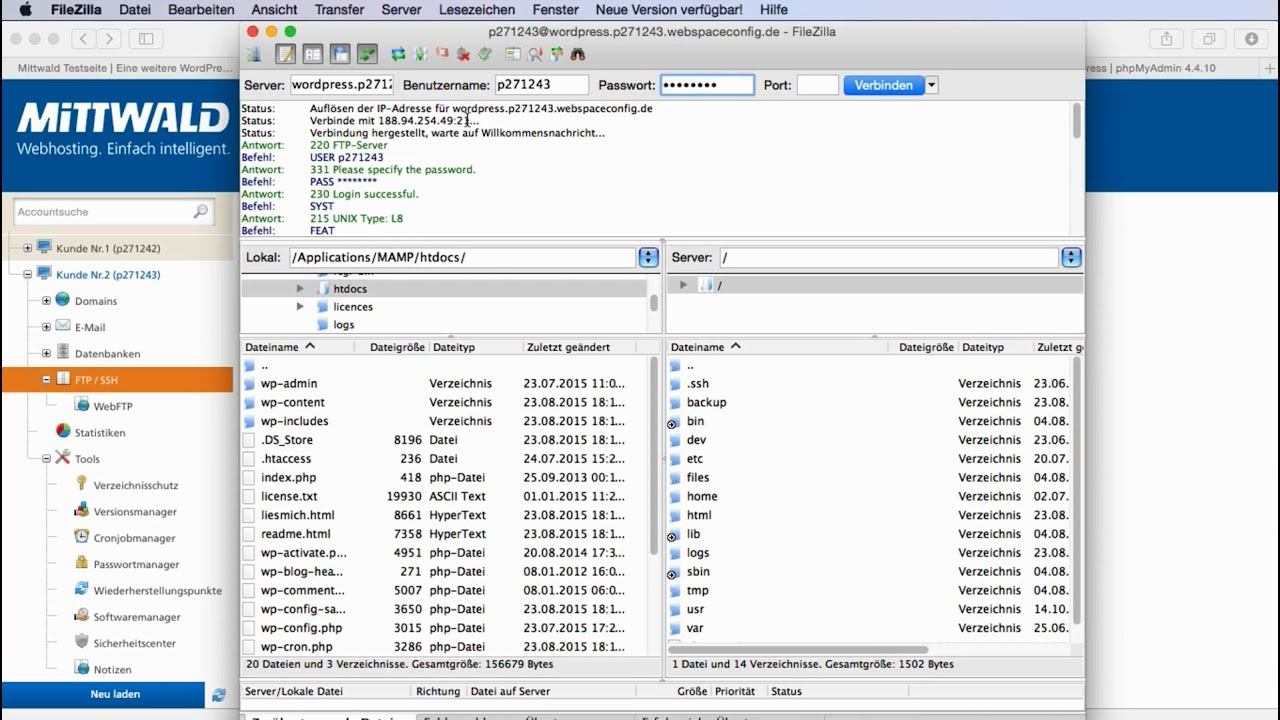The width and height of the screenshot is (1280, 720).
Task: Click the Wiederherstellungspunkte icon
Action: (x=82, y=589)
